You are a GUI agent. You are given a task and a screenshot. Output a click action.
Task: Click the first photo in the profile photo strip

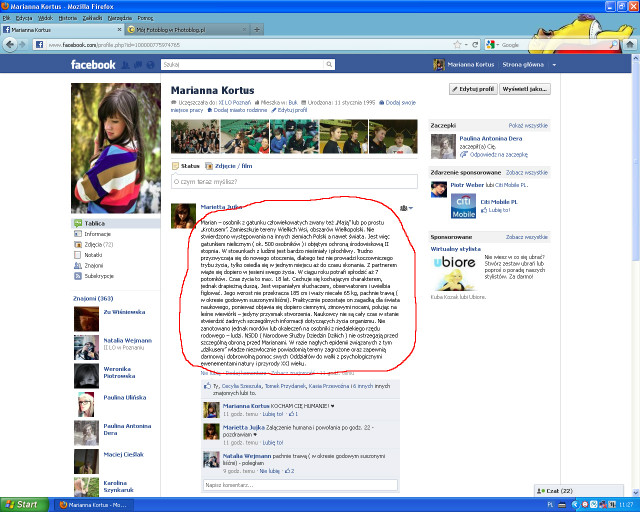[x=195, y=136]
